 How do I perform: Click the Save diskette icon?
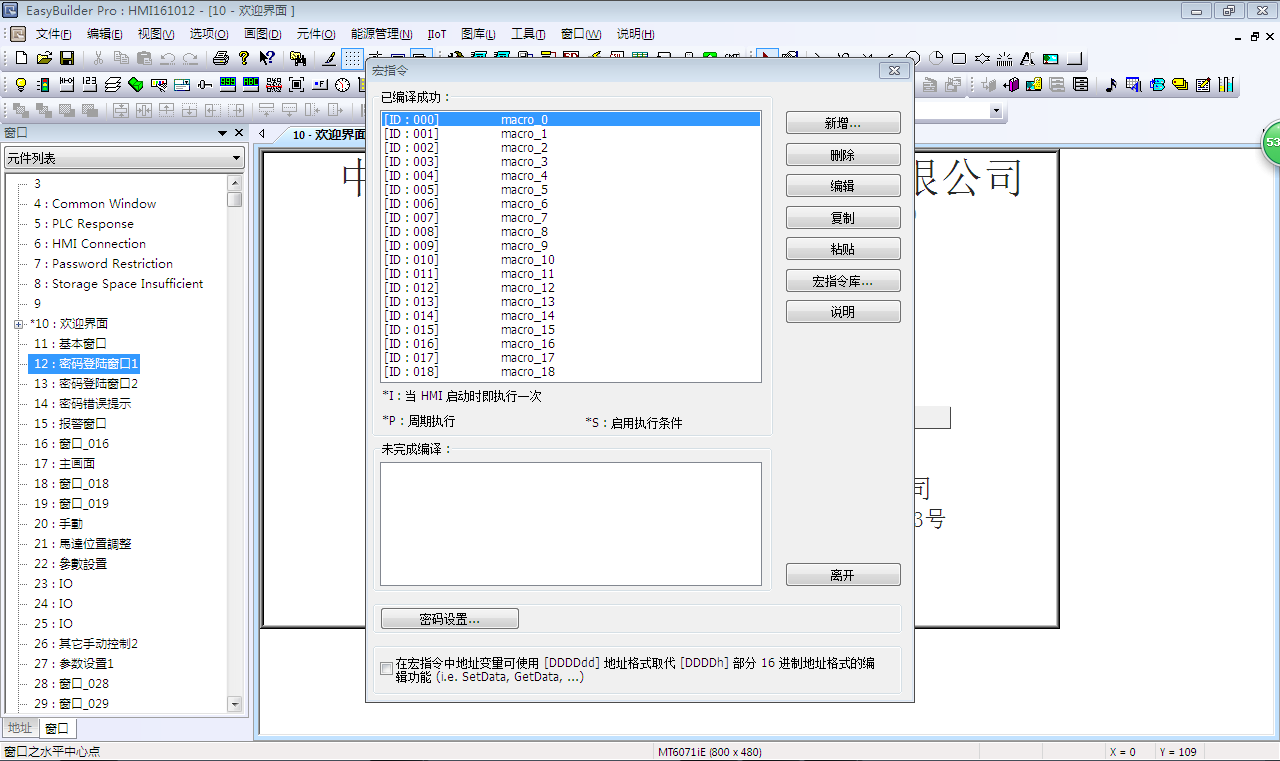[x=67, y=58]
